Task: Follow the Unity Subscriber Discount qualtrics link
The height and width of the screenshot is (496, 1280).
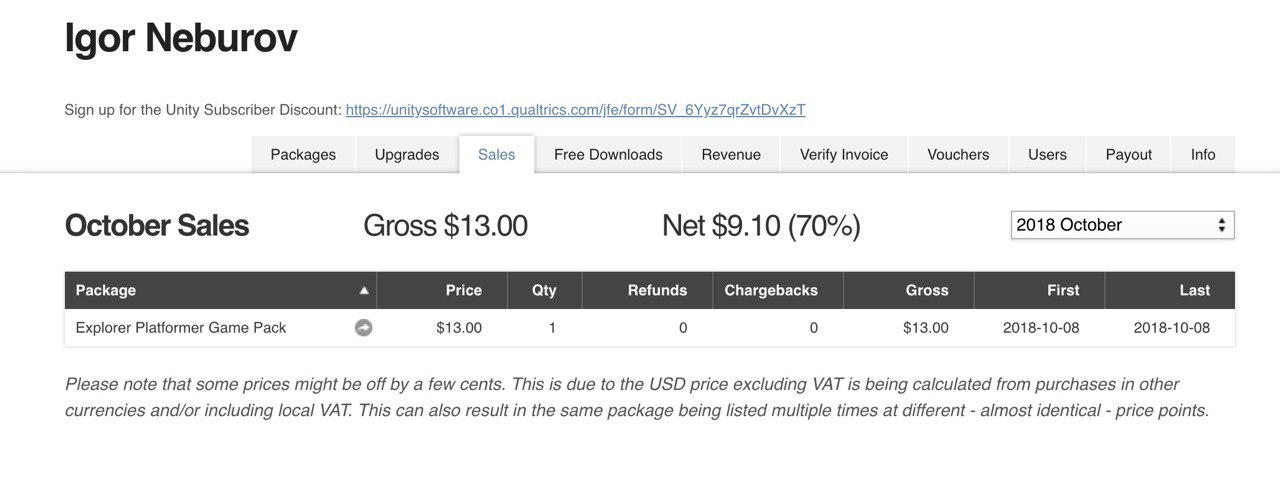Action: pyautogui.click(x=575, y=110)
